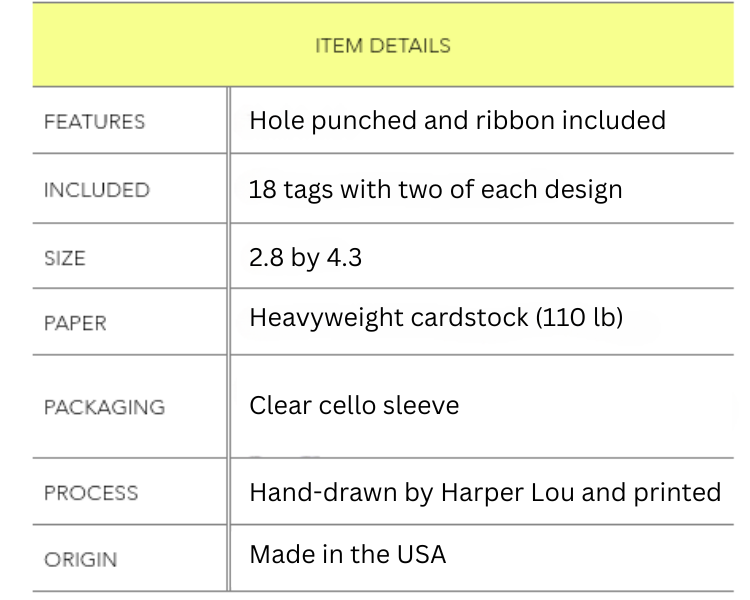Image resolution: width=750 pixels, height=600 pixels.
Task: Click the ITEM DETAILS header title
Action: [383, 46]
